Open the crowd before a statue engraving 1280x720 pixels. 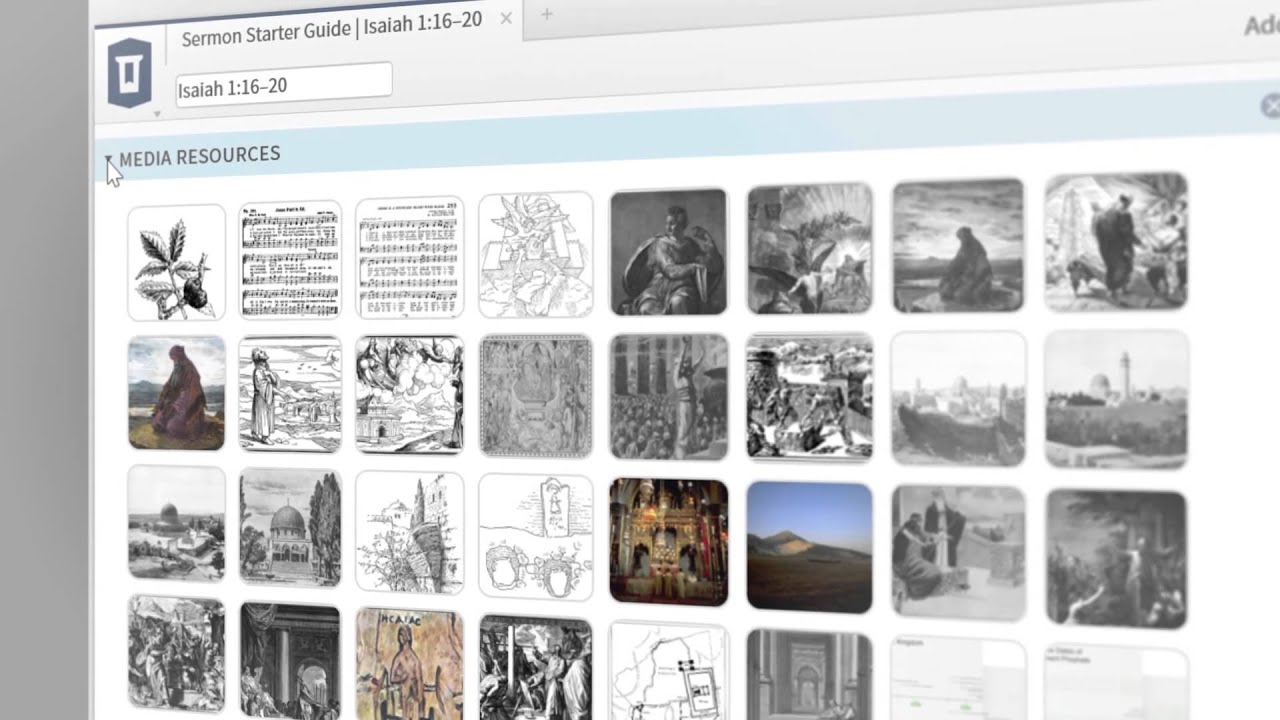tap(668, 396)
